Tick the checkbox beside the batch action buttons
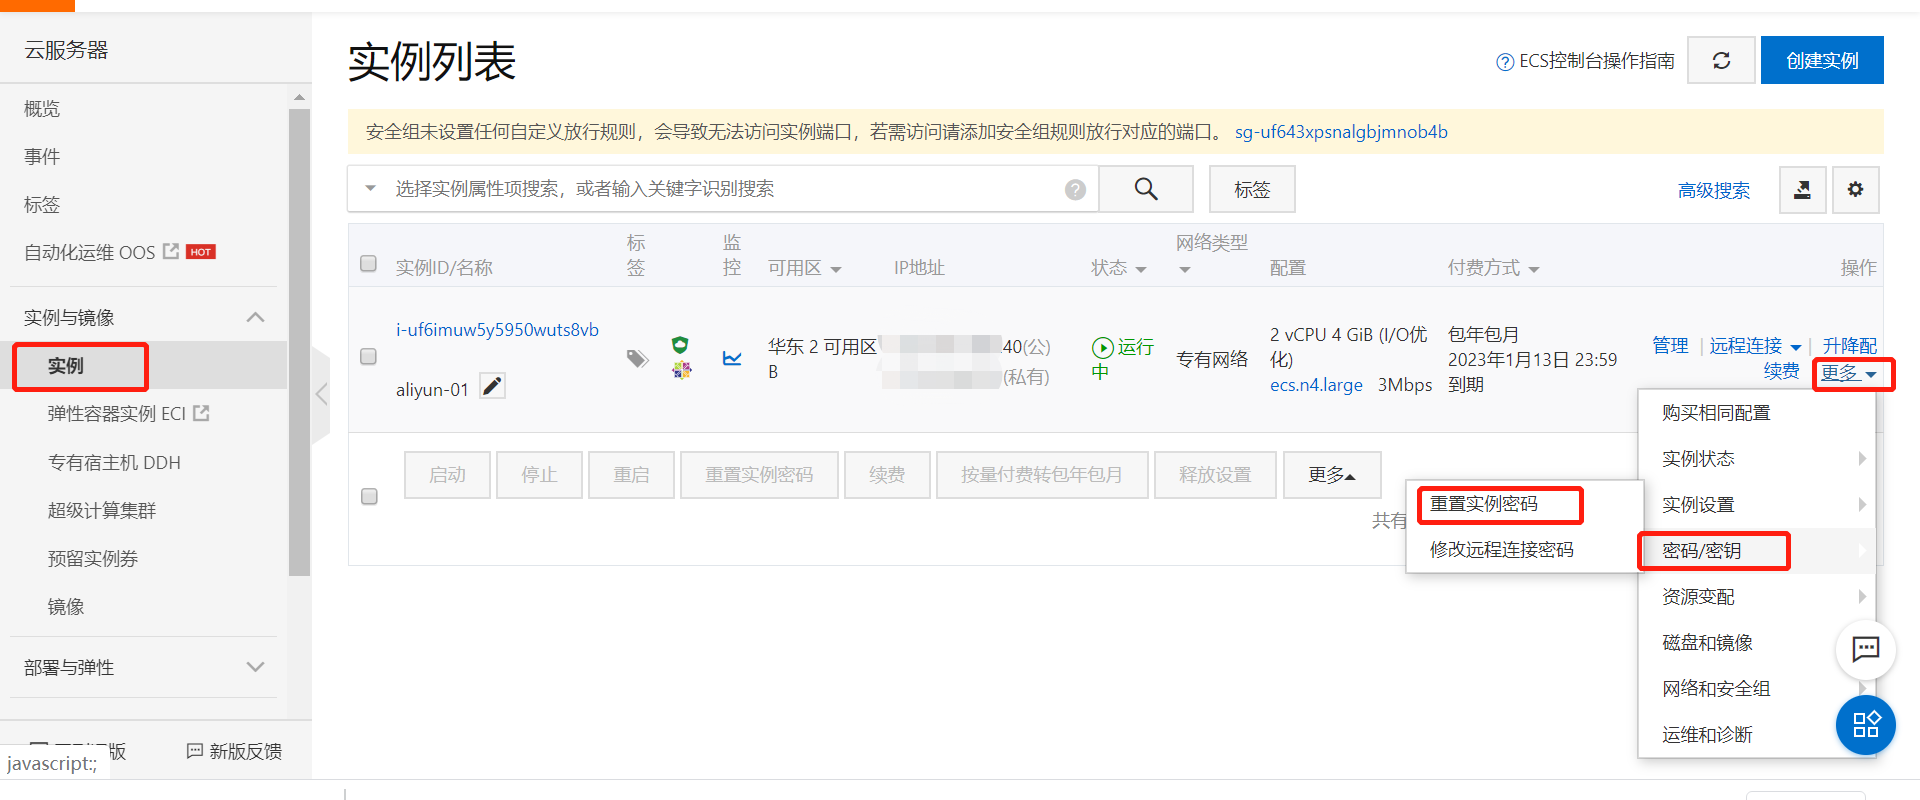 click(369, 496)
